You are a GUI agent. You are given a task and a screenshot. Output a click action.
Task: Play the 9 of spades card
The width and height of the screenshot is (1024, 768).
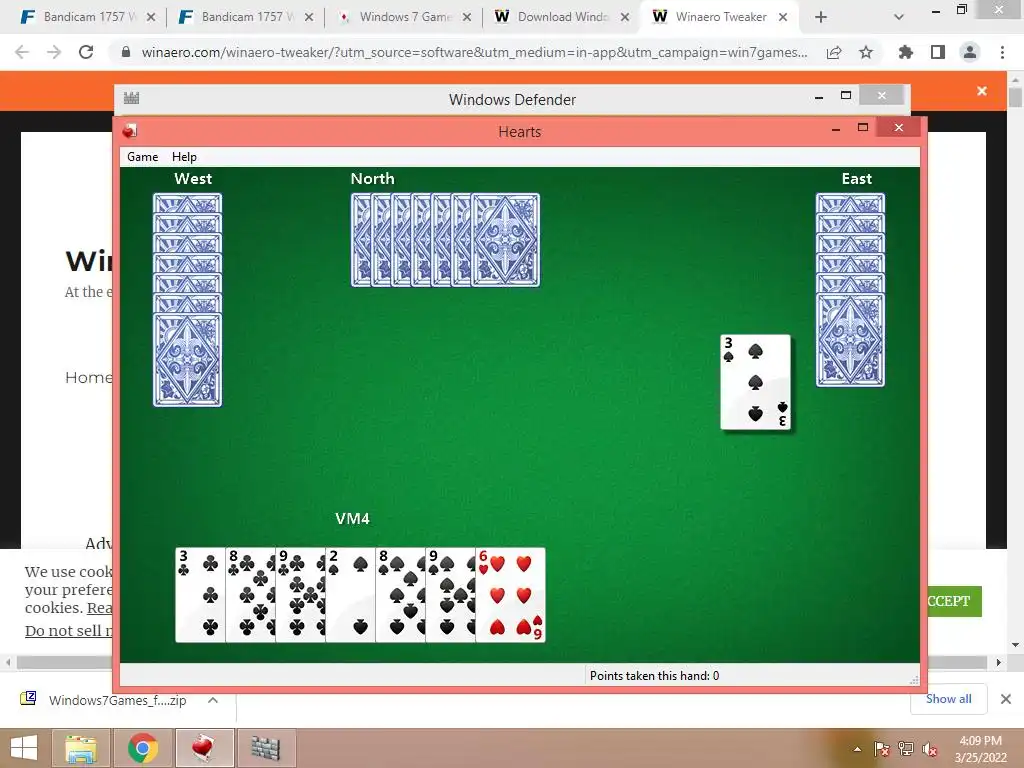pos(451,595)
